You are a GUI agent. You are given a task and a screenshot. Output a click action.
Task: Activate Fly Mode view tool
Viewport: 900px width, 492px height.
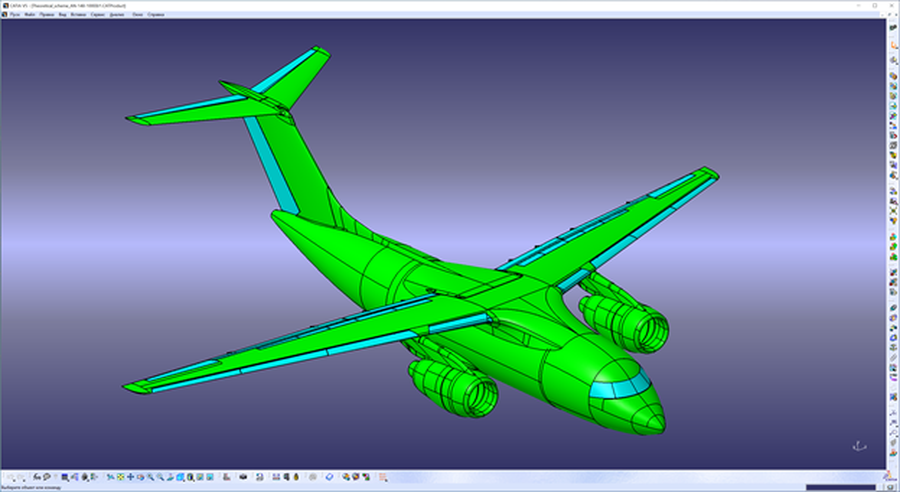pos(111,476)
